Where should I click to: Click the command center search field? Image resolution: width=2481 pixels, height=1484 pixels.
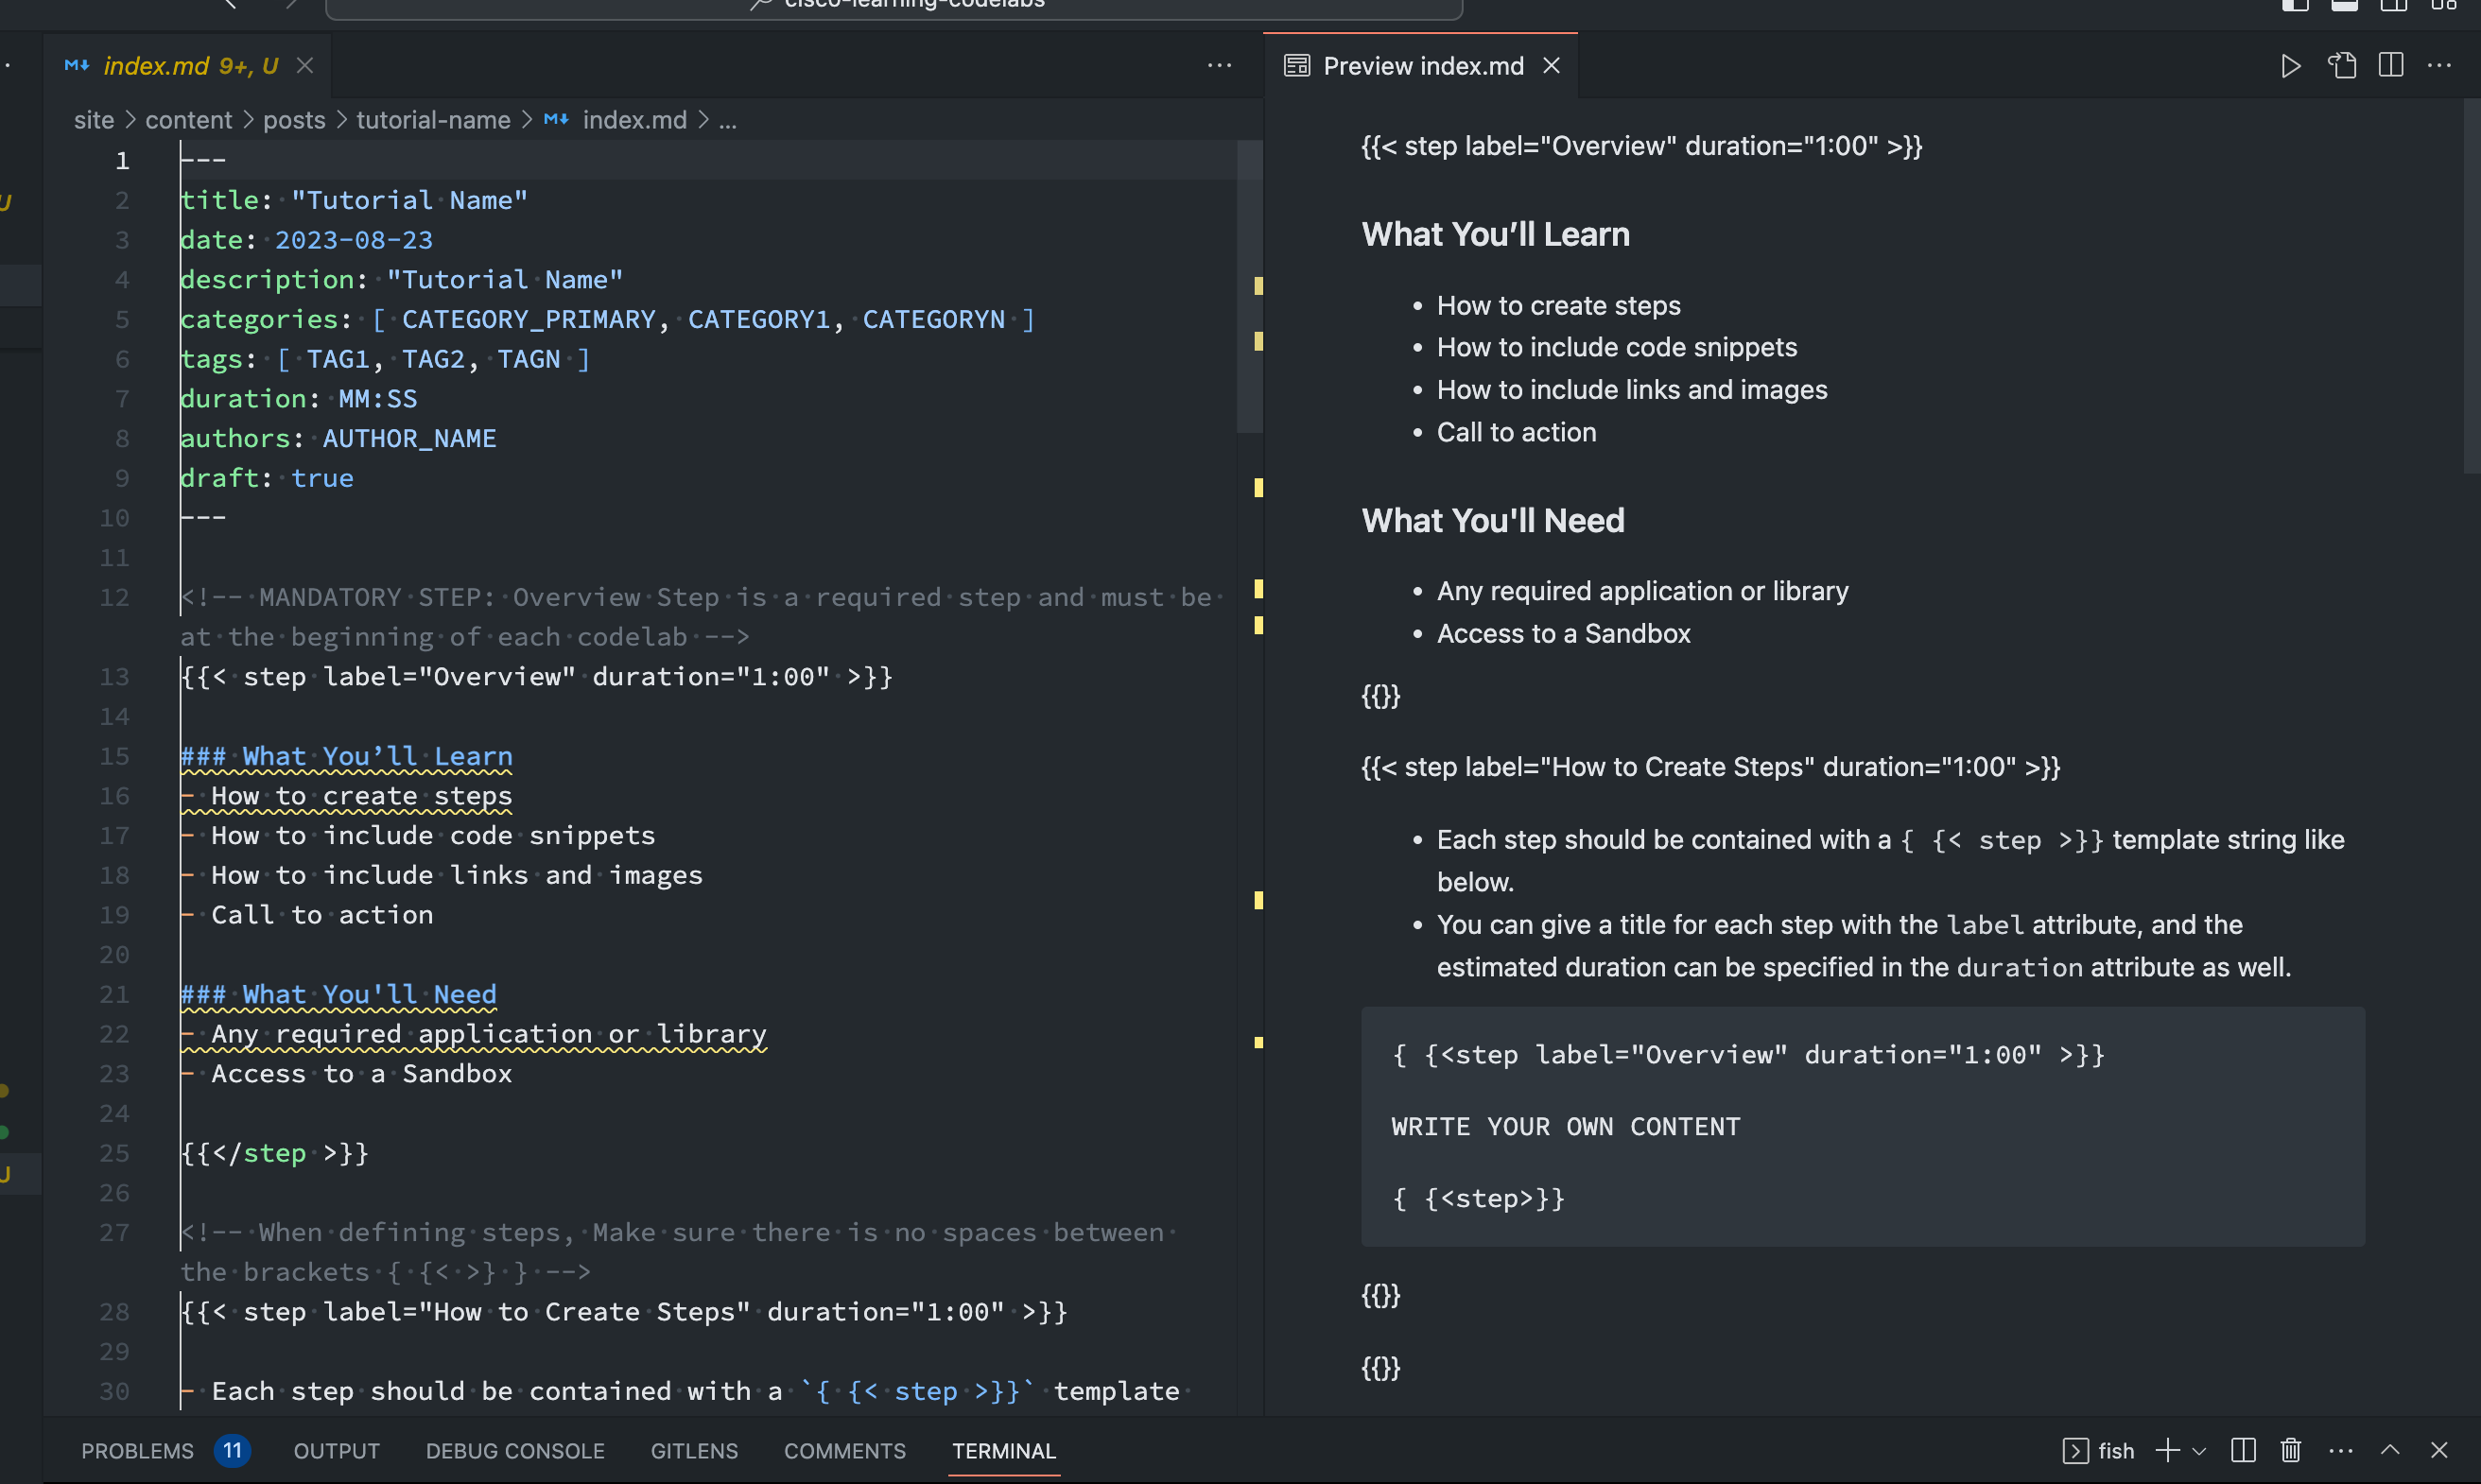pyautogui.click(x=894, y=6)
